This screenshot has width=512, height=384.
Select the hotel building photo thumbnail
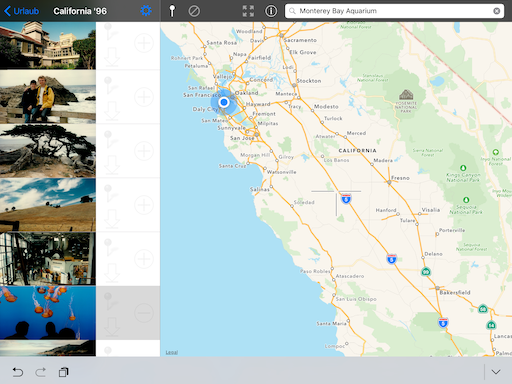(48, 45)
